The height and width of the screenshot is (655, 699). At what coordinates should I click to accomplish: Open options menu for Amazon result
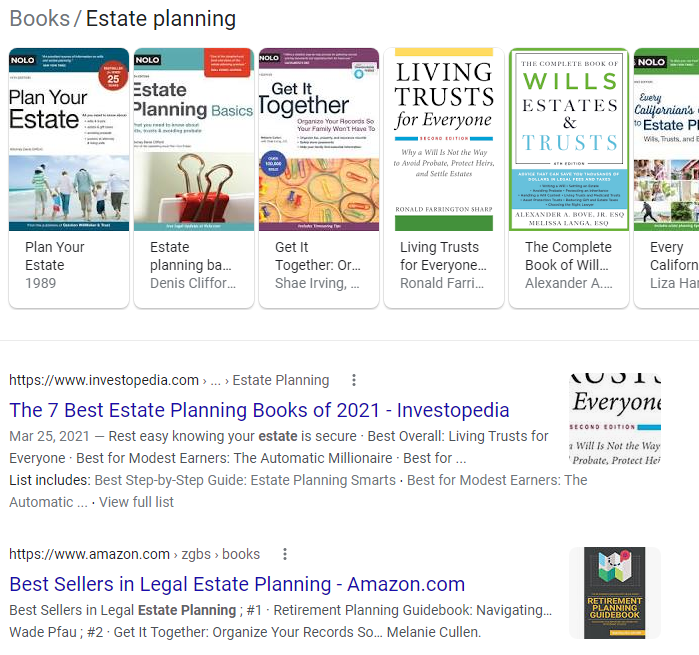coord(284,554)
